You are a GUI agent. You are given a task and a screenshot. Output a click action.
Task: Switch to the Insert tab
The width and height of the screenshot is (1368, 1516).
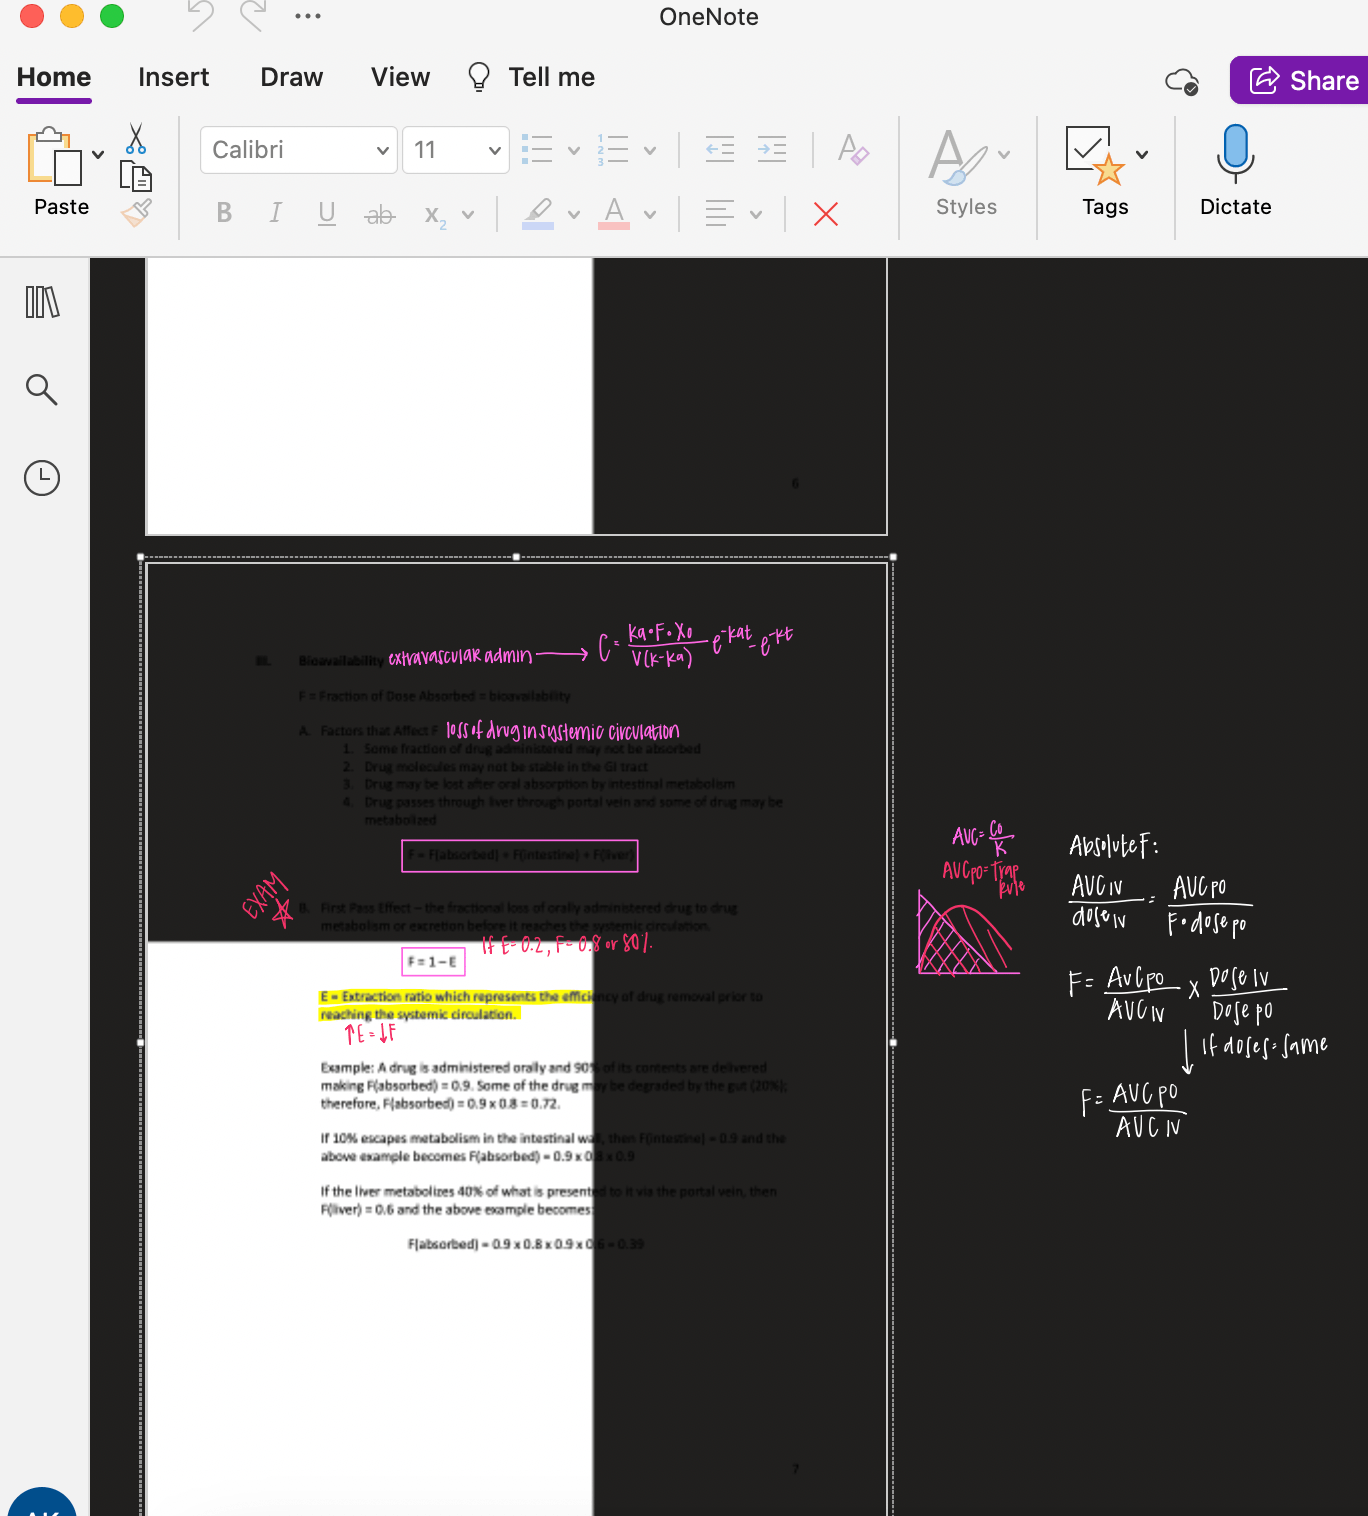click(x=174, y=78)
